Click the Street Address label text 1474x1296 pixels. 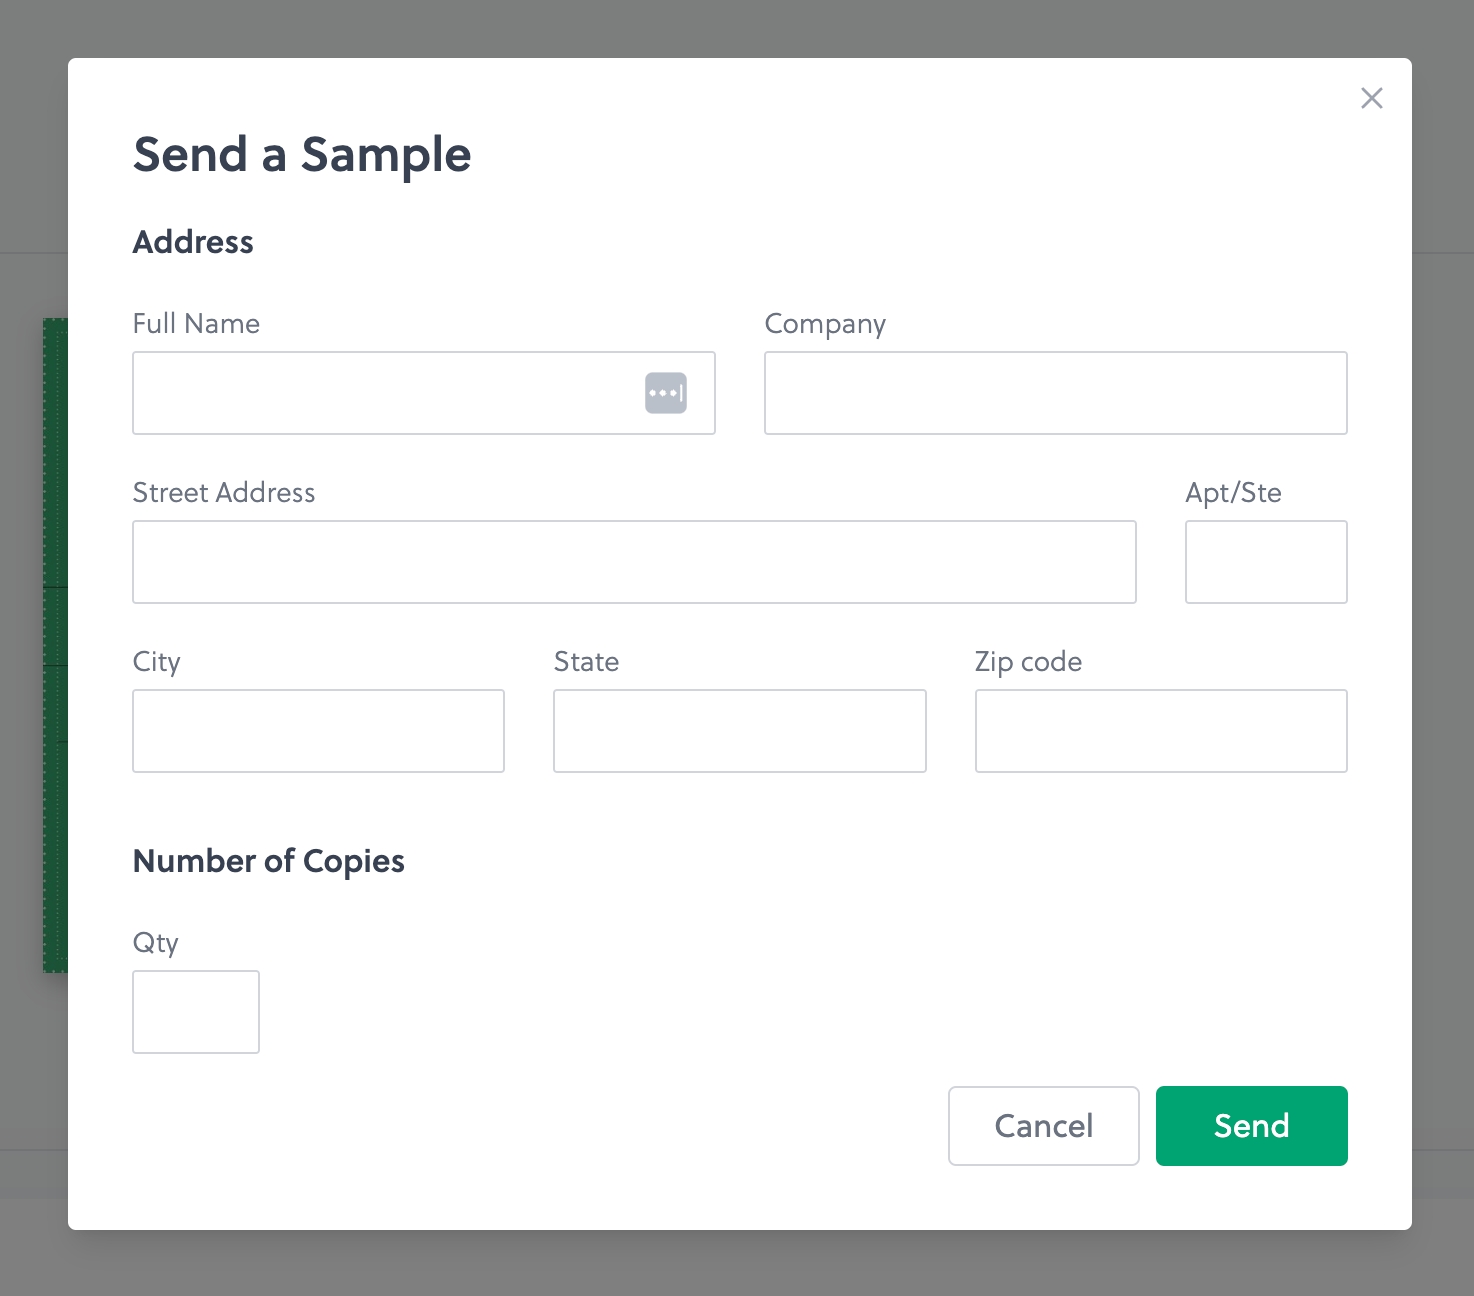pos(224,493)
